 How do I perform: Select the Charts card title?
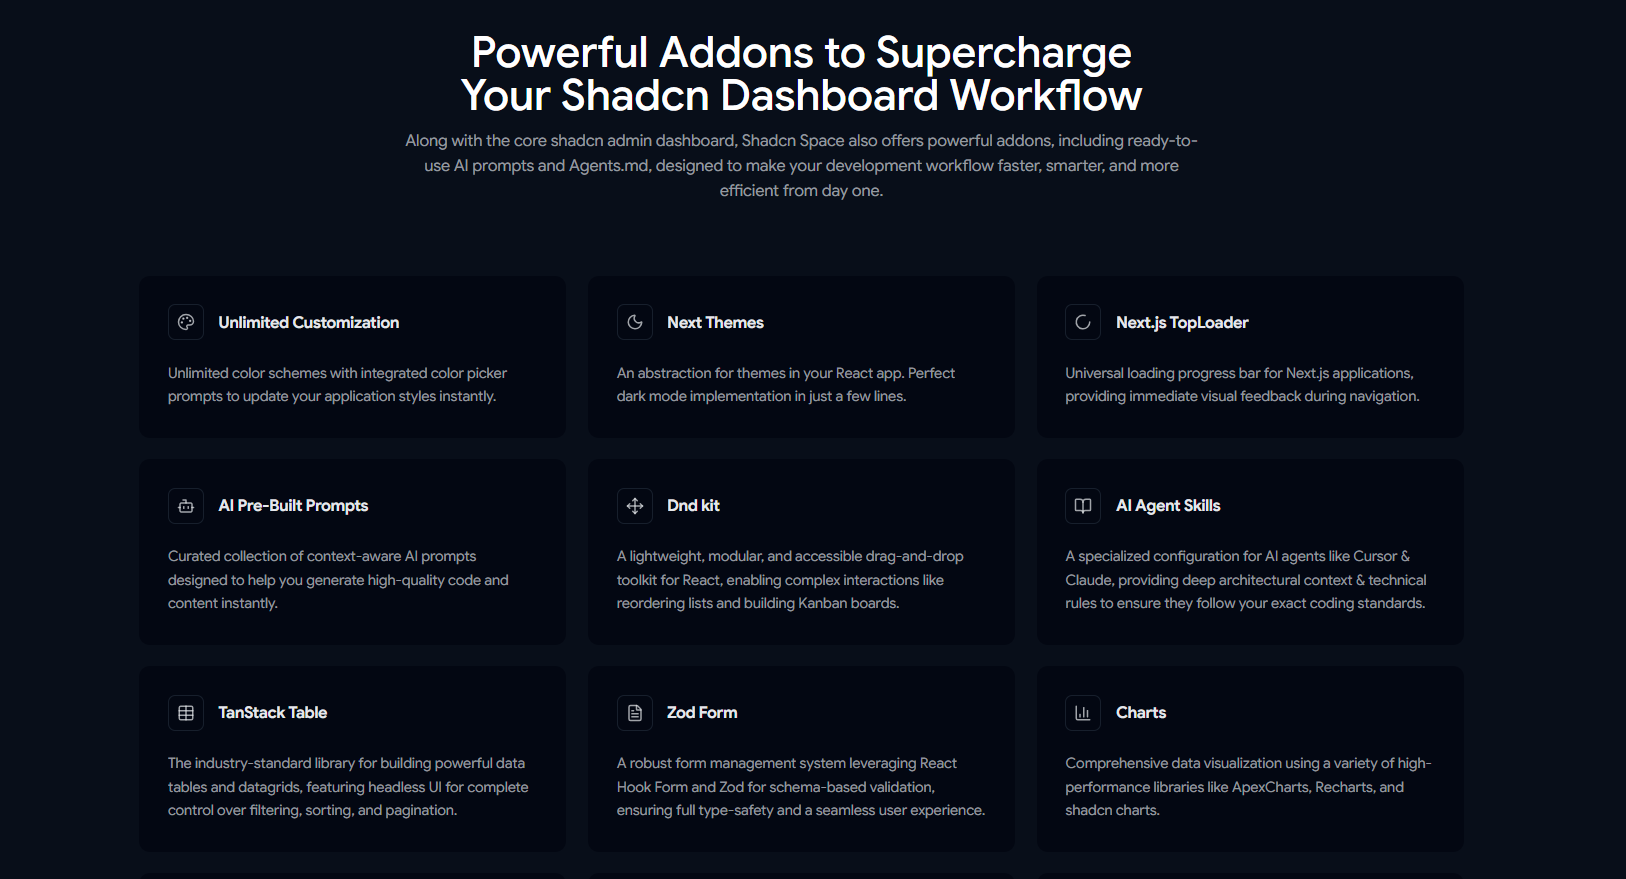coord(1141,713)
